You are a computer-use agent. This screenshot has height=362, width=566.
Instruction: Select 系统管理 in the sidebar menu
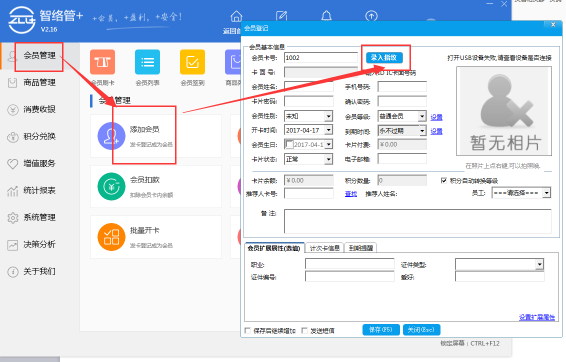(x=40, y=217)
